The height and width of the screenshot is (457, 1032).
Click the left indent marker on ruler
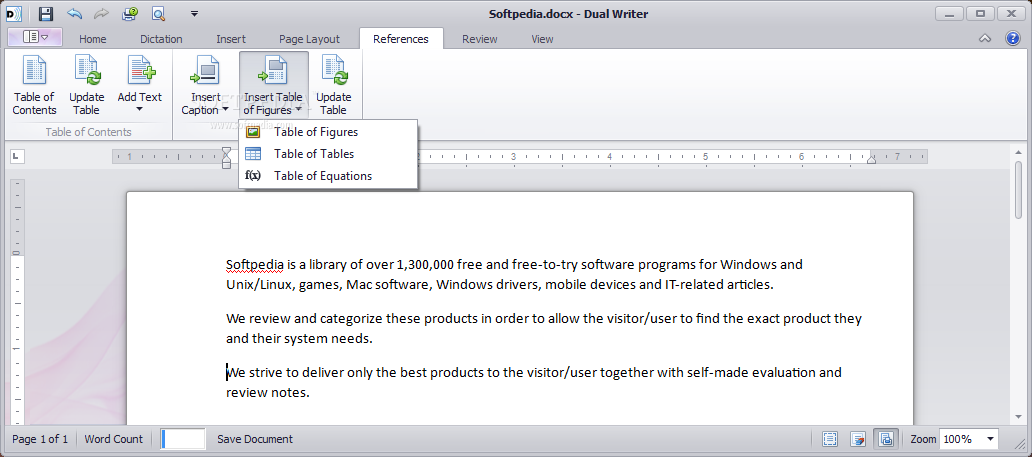click(226, 158)
